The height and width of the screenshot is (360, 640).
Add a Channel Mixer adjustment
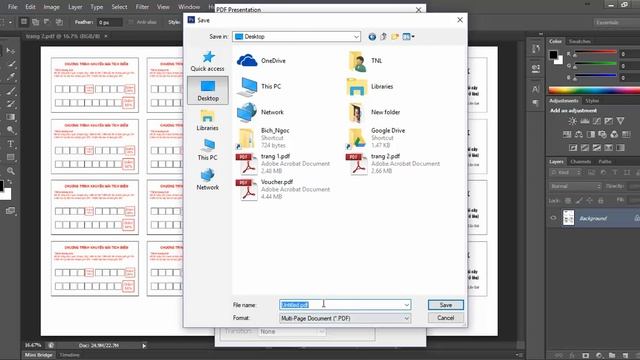(614, 134)
